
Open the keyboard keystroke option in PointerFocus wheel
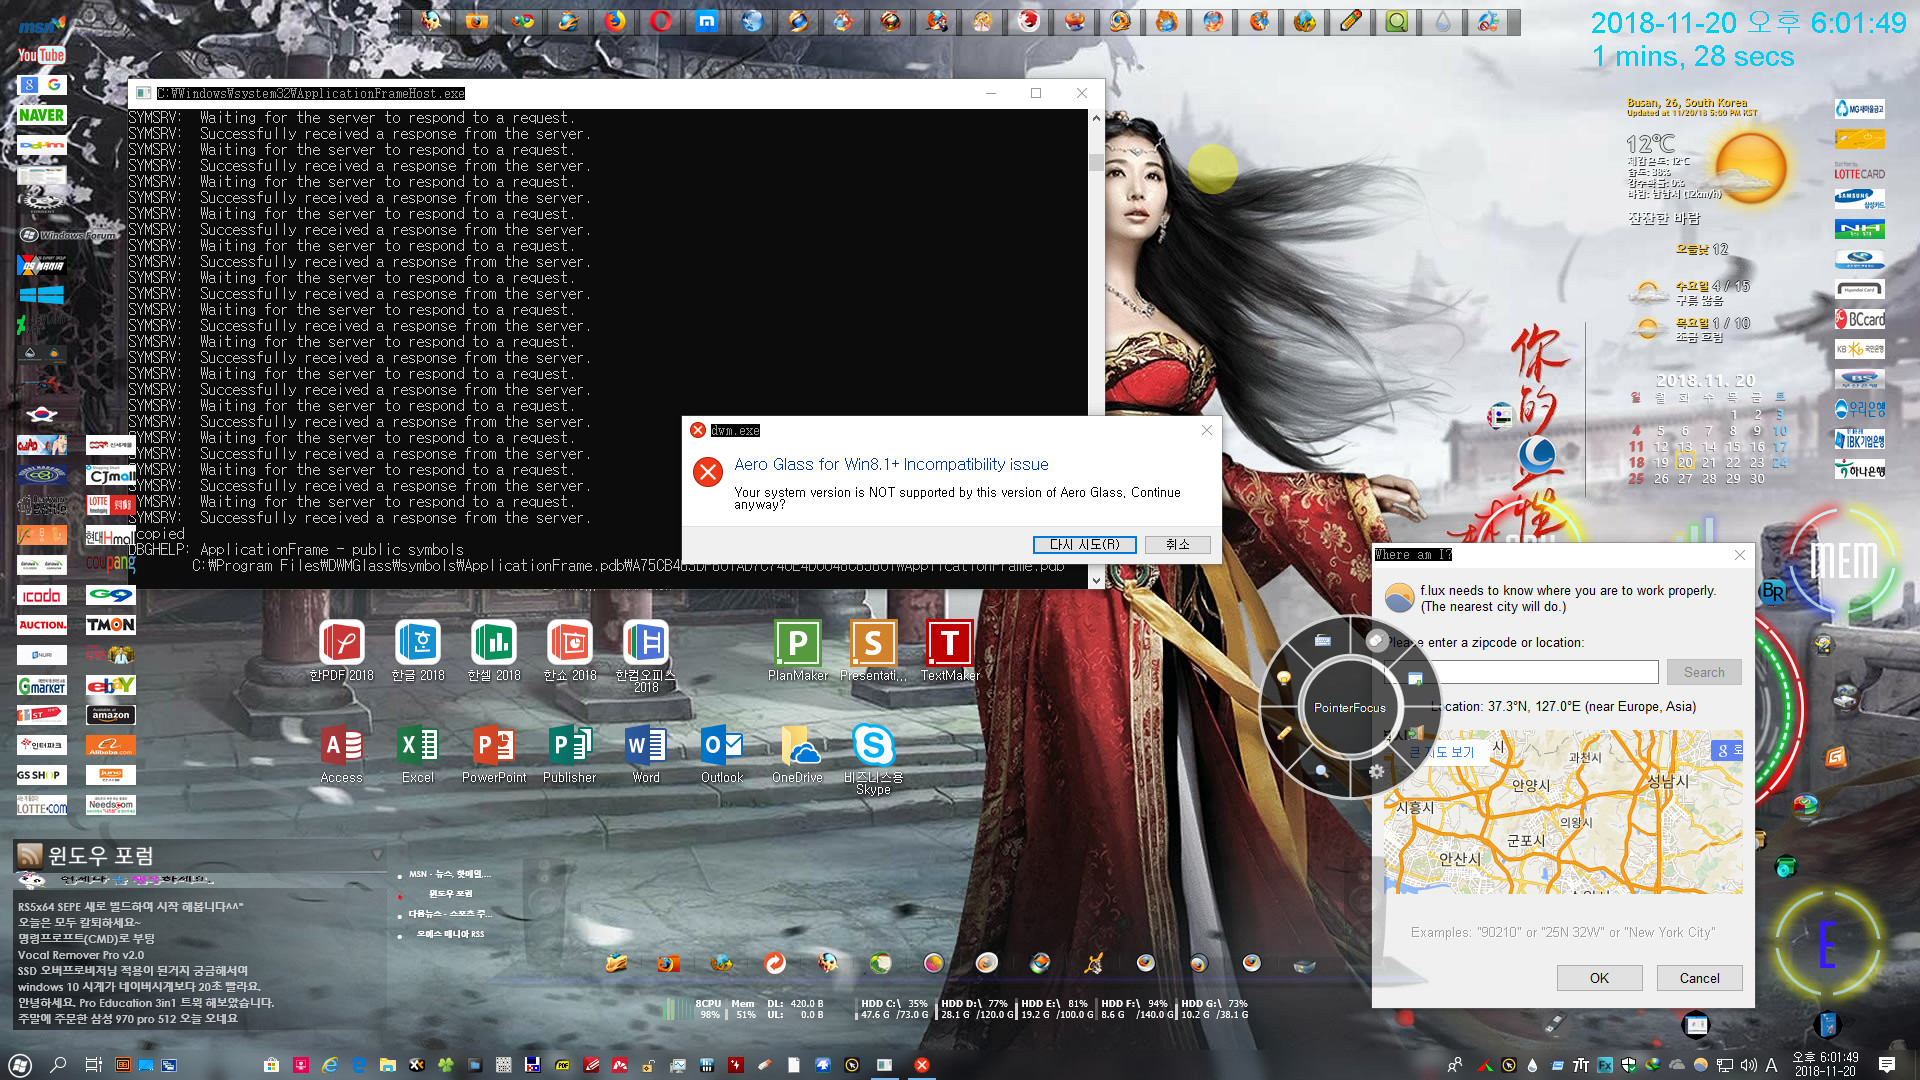coord(1322,640)
